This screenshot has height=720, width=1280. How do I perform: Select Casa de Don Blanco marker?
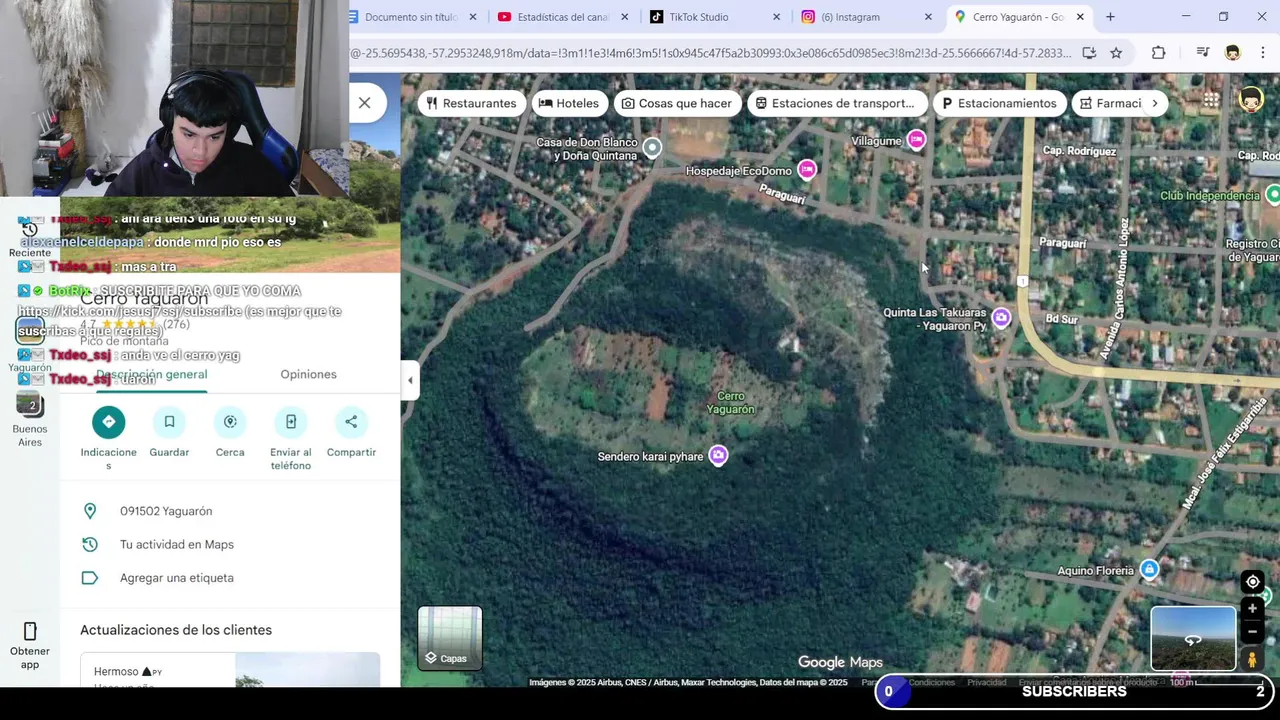point(652,148)
